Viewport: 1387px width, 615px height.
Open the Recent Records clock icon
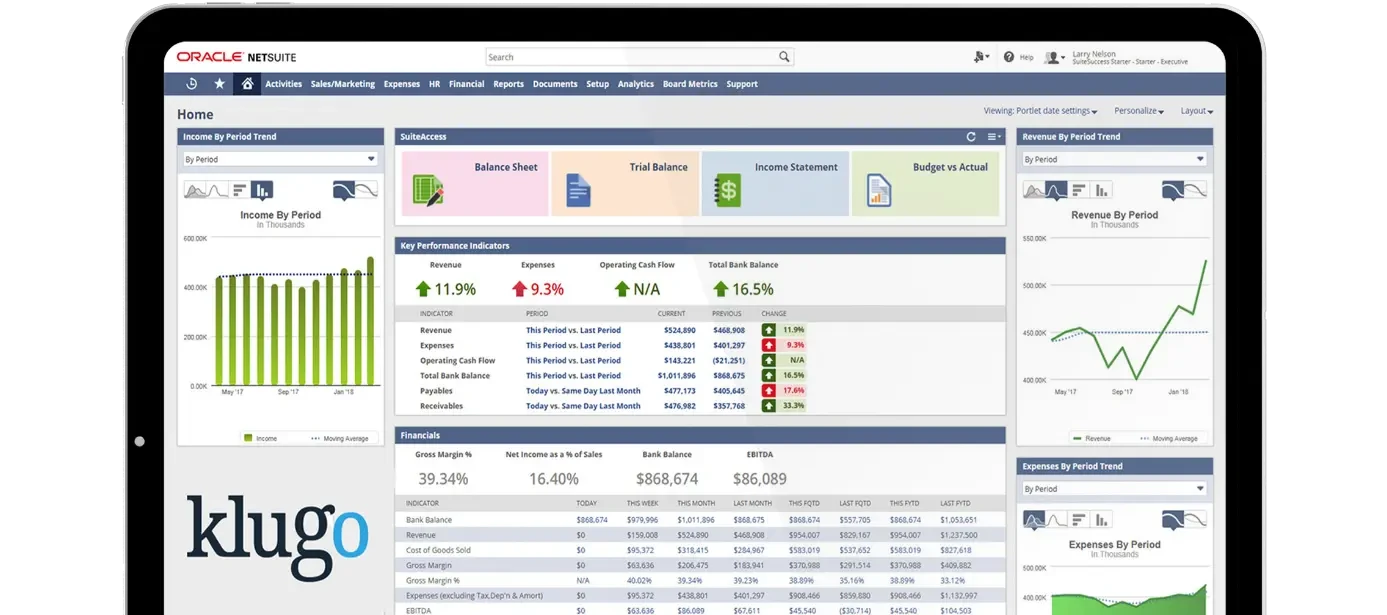(192, 84)
